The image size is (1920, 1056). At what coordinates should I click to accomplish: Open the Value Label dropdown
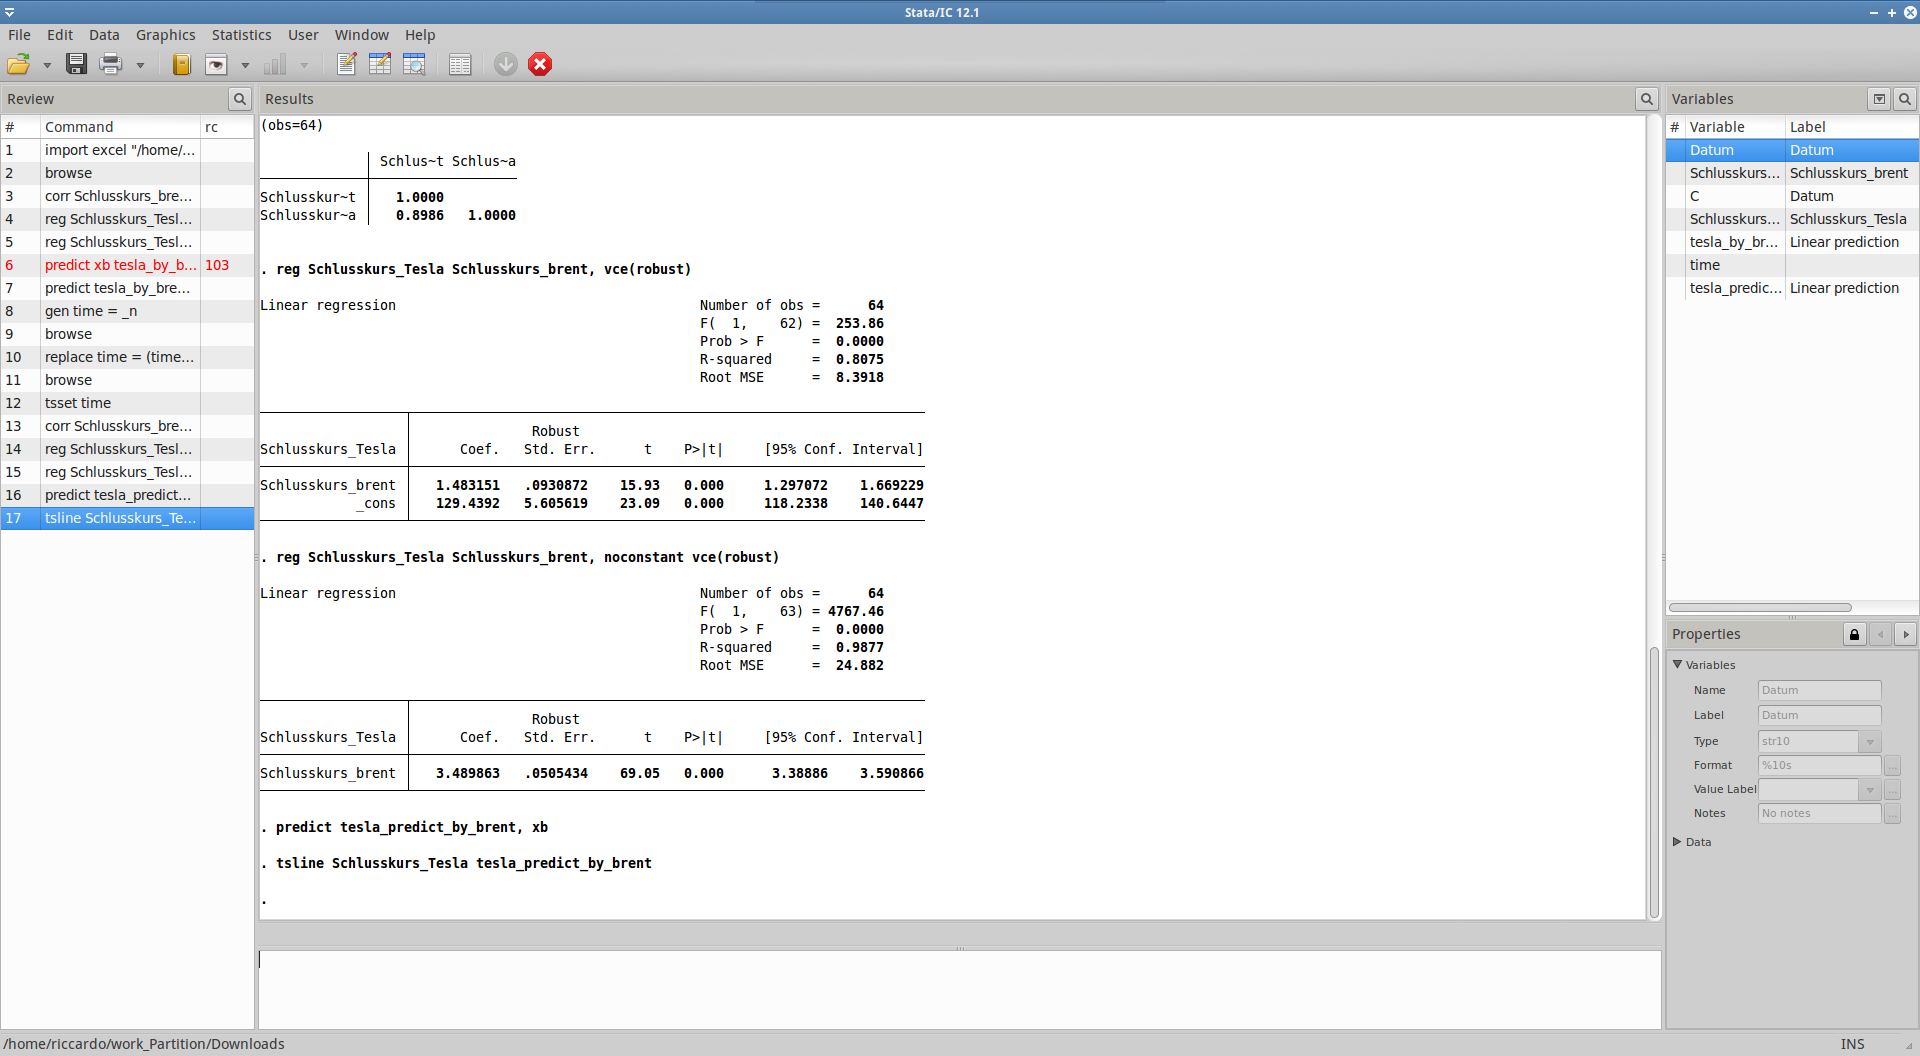1870,790
